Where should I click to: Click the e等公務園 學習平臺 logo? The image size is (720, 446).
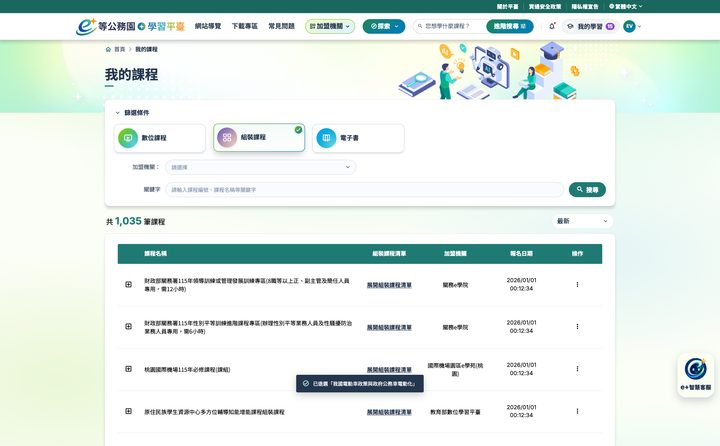coord(130,26)
